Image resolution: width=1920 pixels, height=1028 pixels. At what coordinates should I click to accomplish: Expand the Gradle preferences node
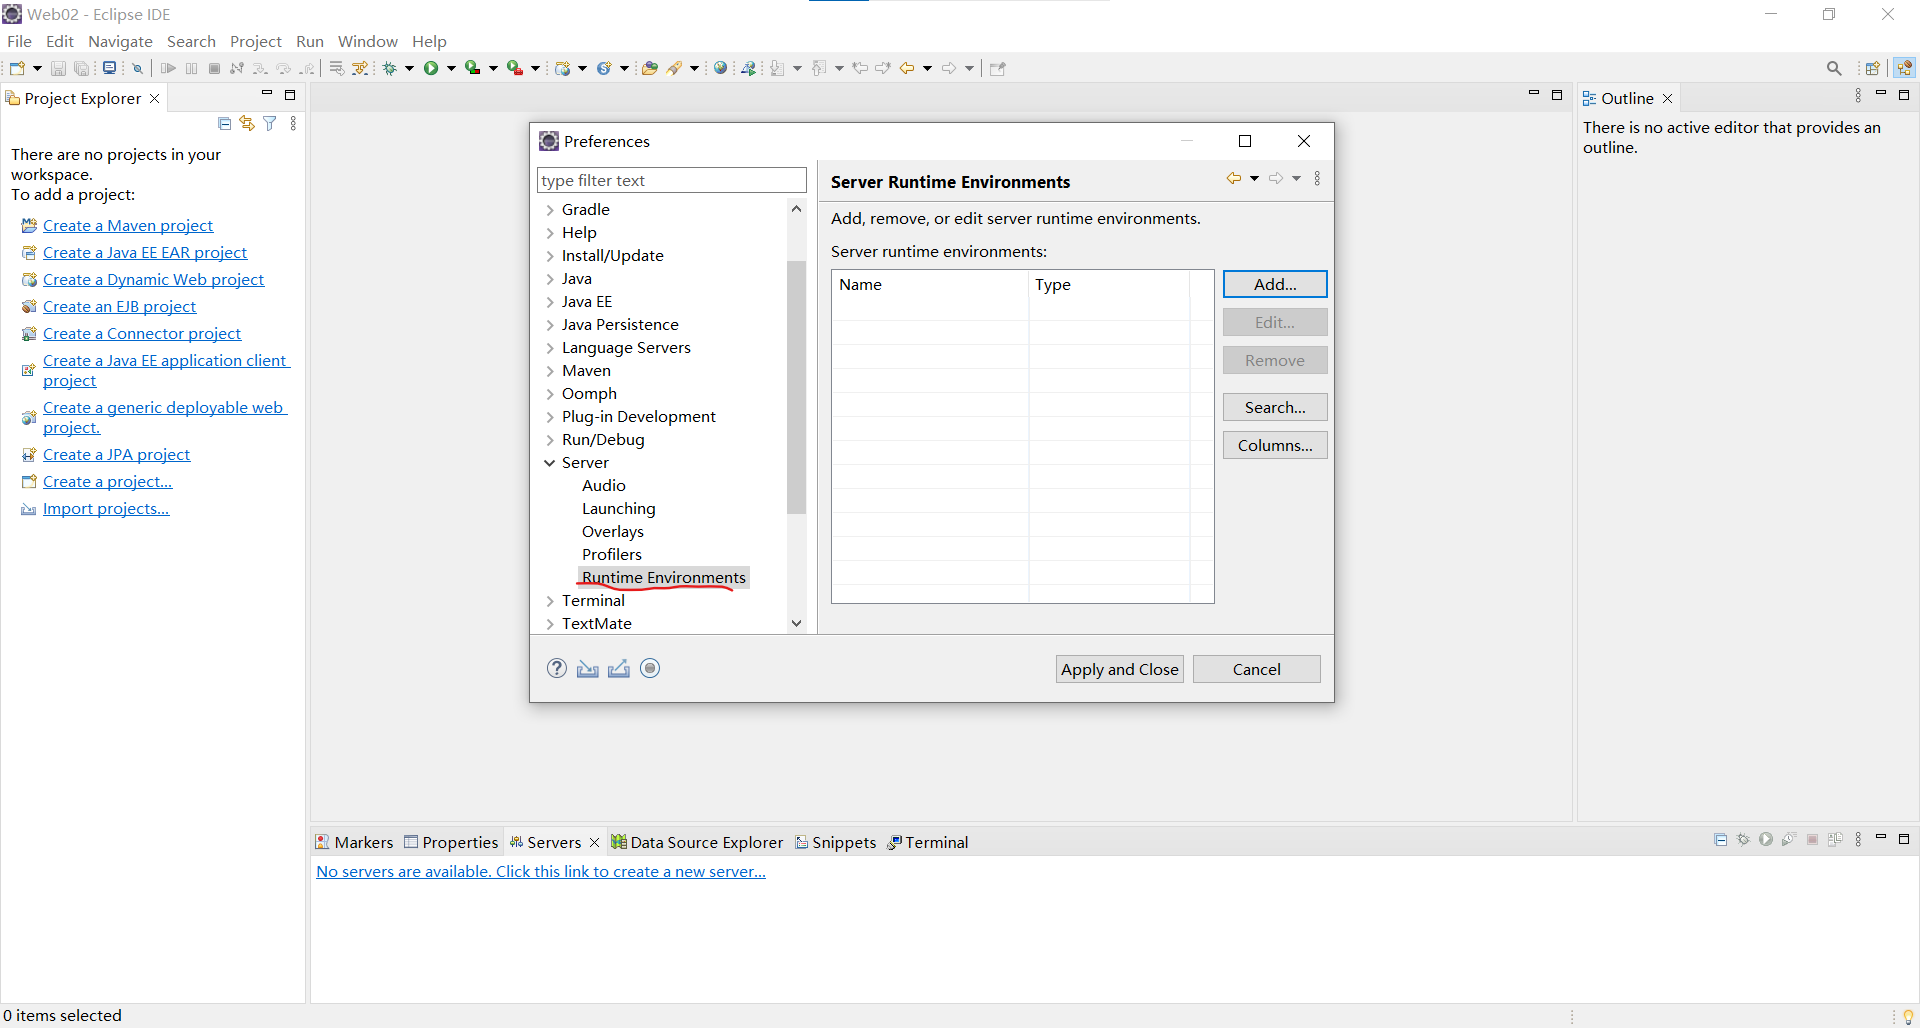[x=550, y=210]
